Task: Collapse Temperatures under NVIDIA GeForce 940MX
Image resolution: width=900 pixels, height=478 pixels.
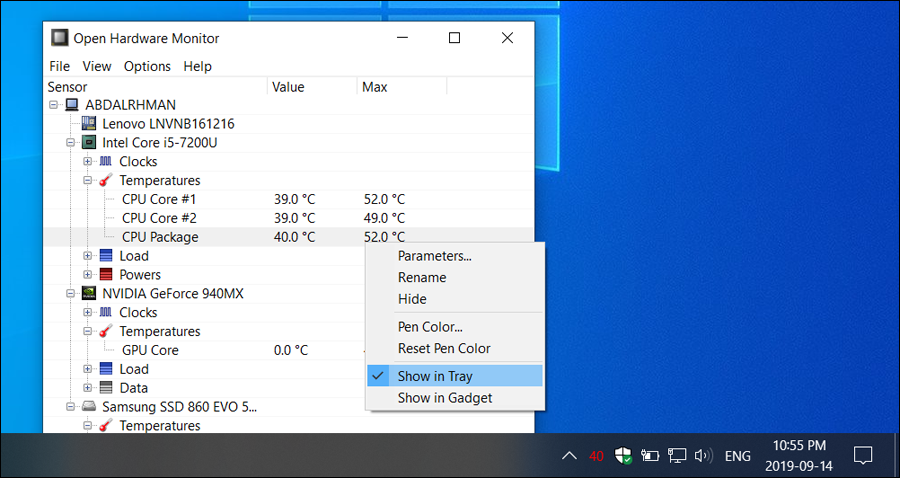Action: tap(87, 331)
